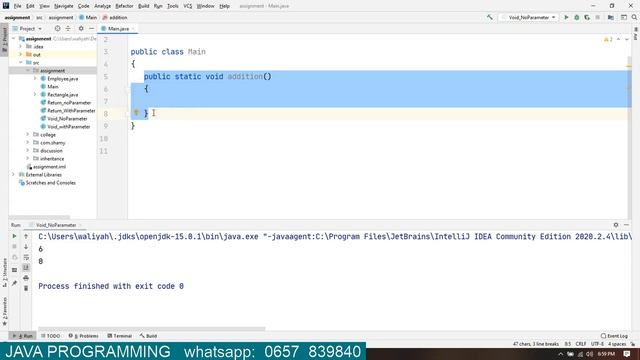
Task: Click the locate/select opened file icon
Action: click(x=57, y=29)
